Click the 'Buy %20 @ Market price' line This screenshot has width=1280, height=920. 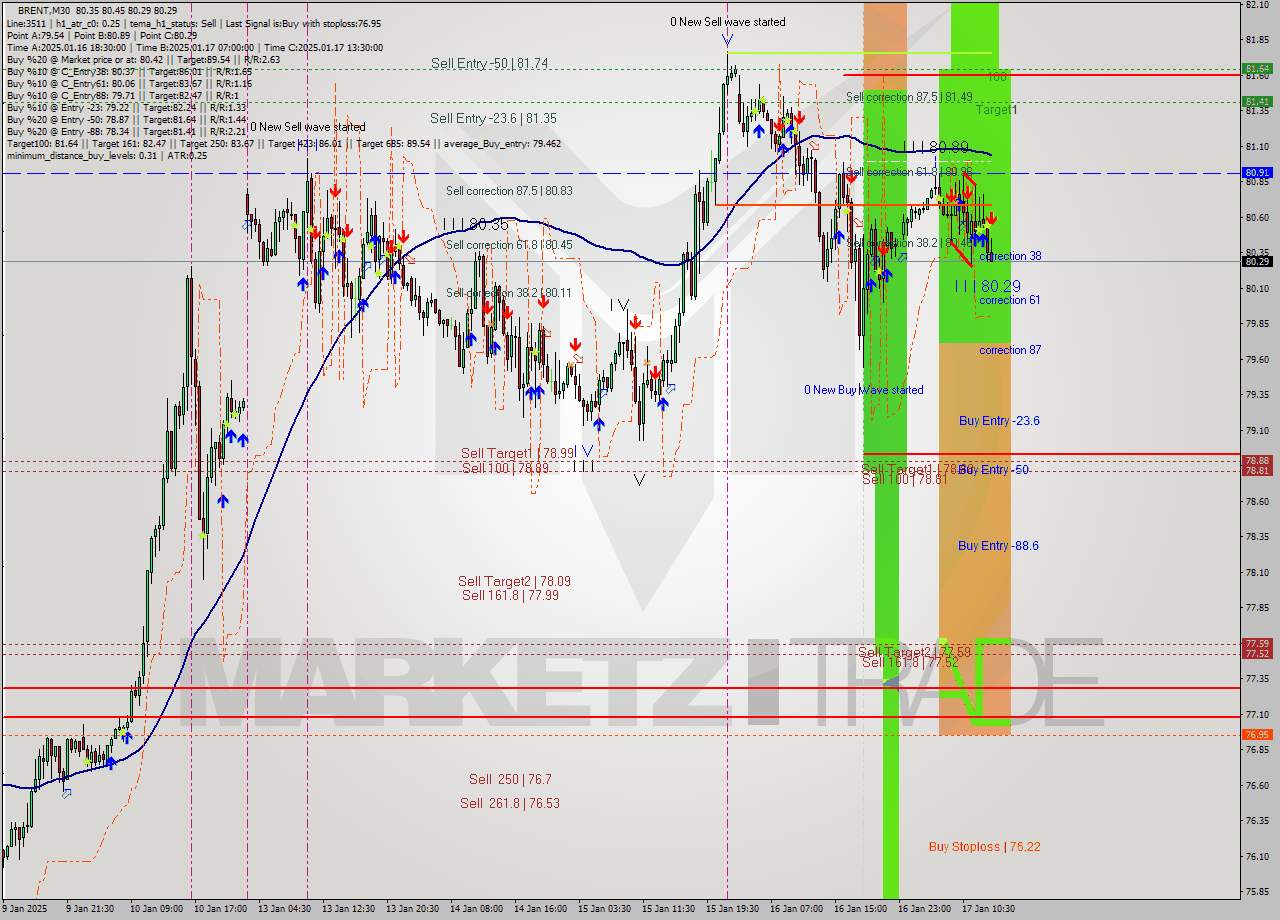pyautogui.click(x=143, y=59)
